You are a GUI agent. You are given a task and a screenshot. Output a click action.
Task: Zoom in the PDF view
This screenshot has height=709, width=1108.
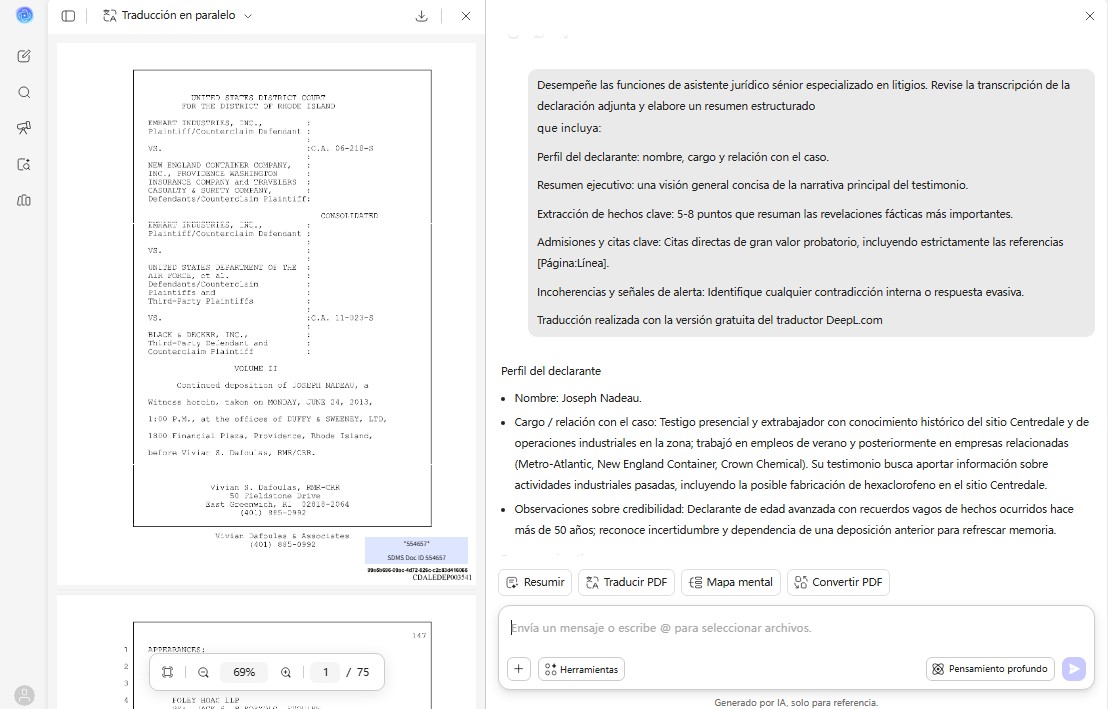pos(286,672)
